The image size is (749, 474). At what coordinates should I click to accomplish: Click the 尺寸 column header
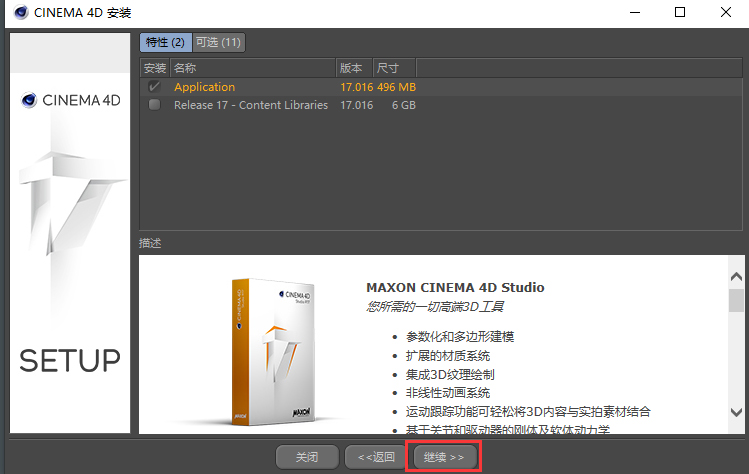pos(394,68)
